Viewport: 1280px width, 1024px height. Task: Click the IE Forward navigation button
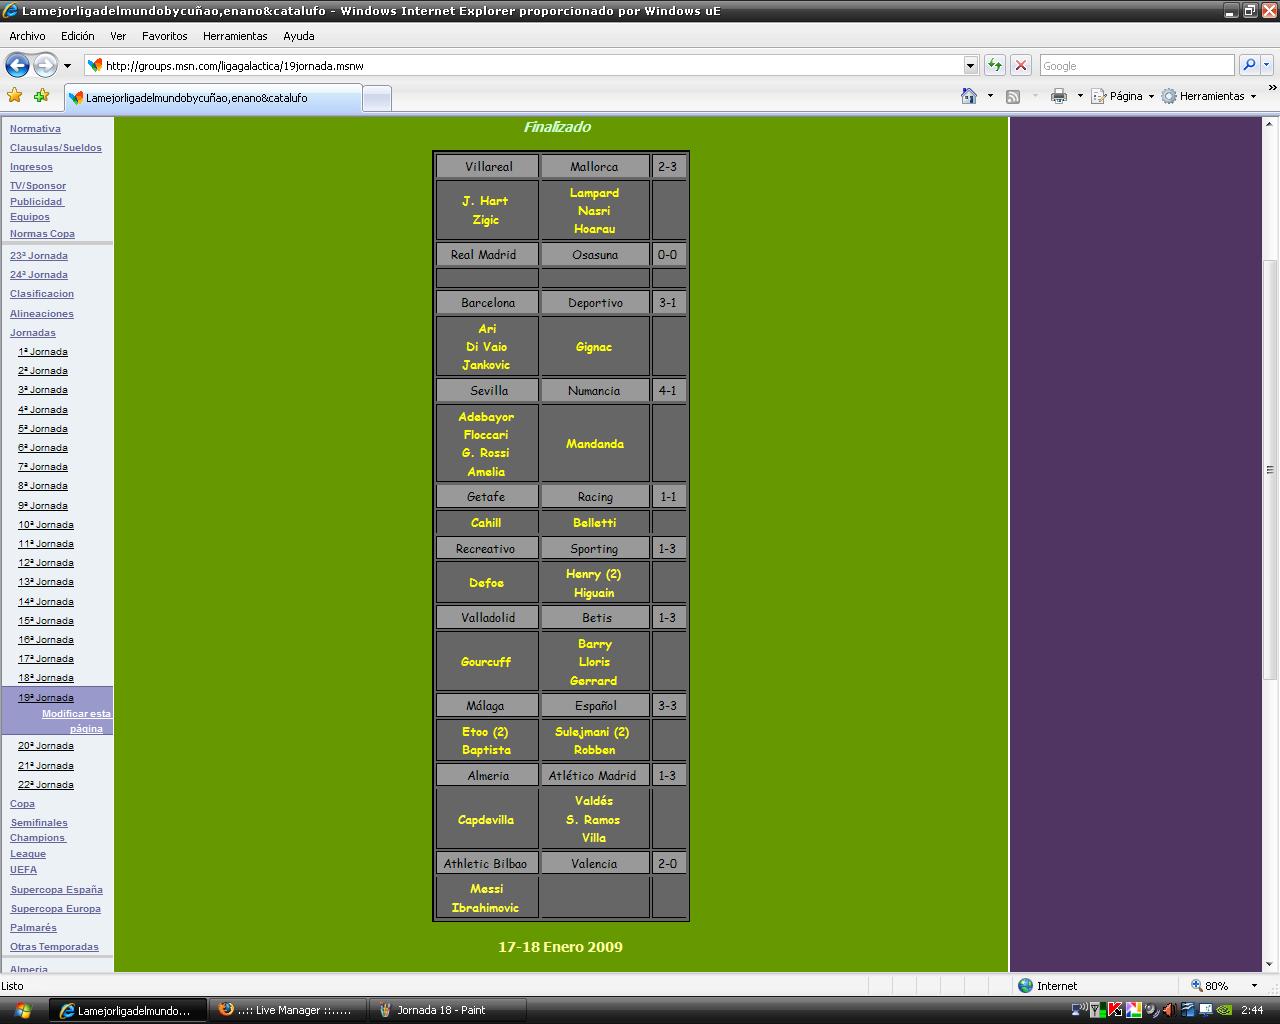click(x=46, y=65)
